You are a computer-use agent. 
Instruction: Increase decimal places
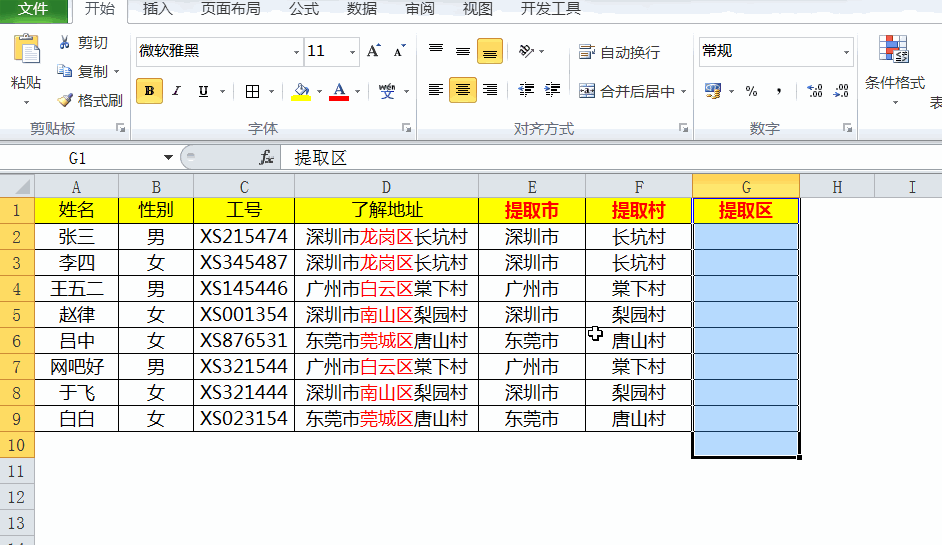[815, 91]
